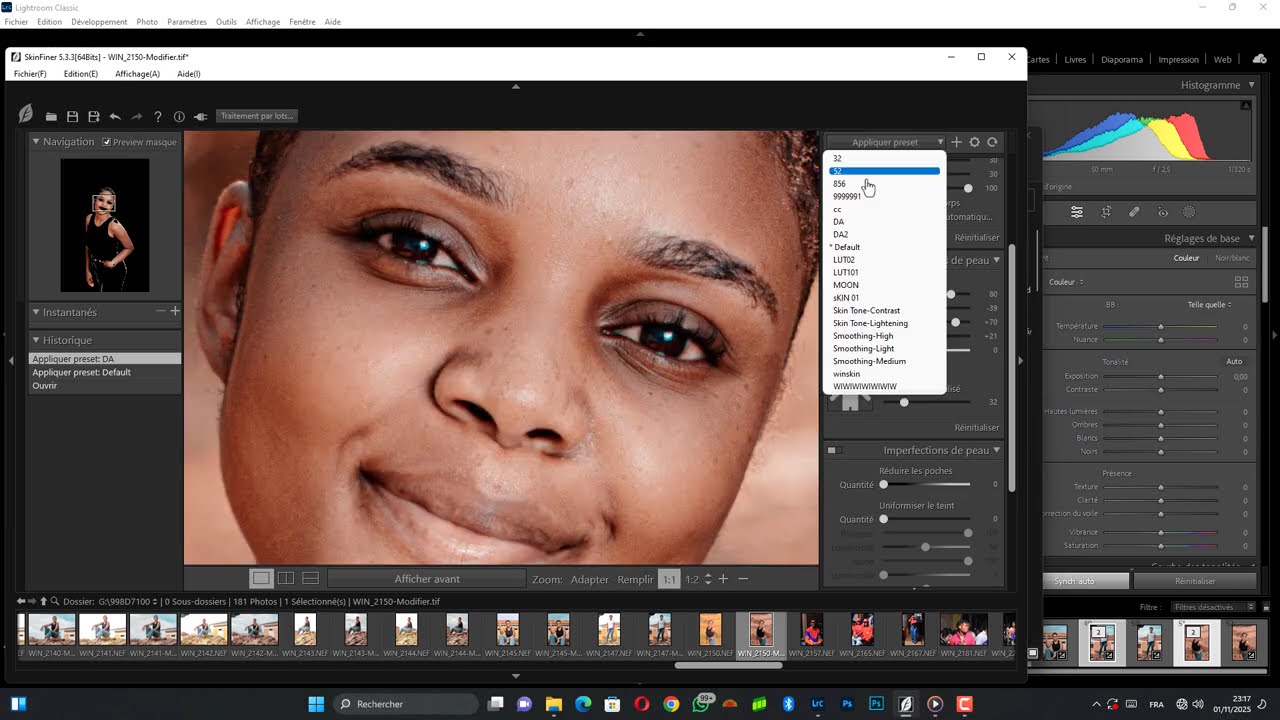The width and height of the screenshot is (1280, 720).
Task: Click Afficher avant button
Action: tap(427, 579)
